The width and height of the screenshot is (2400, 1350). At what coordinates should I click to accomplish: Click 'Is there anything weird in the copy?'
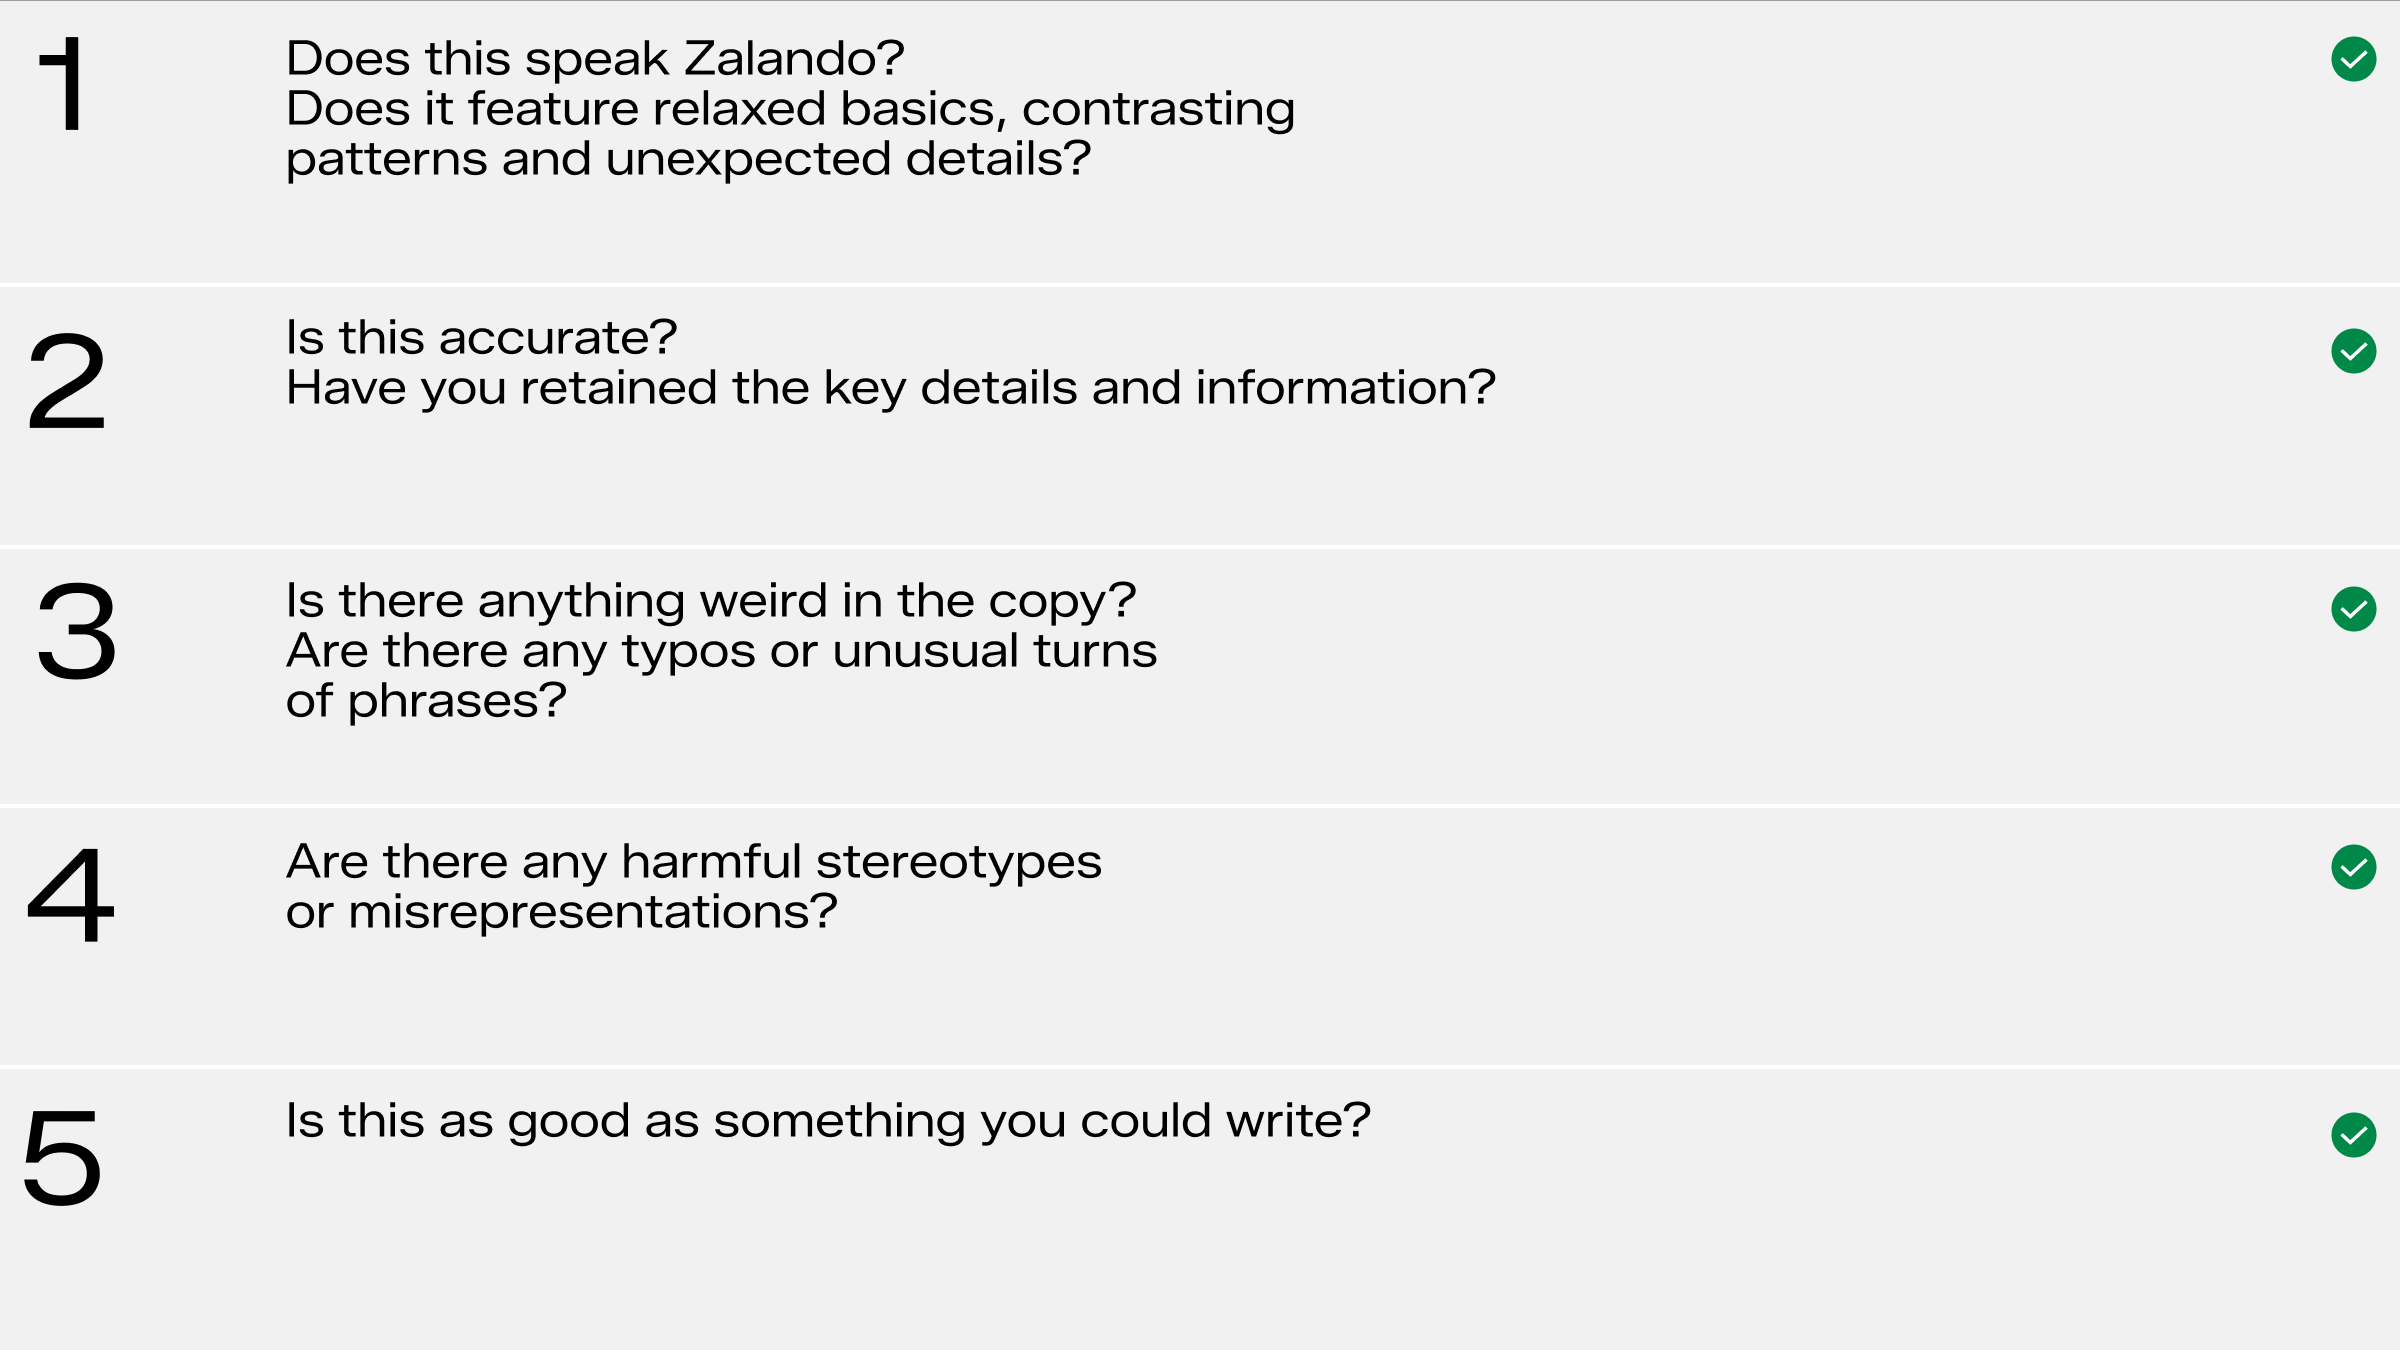pos(711,601)
